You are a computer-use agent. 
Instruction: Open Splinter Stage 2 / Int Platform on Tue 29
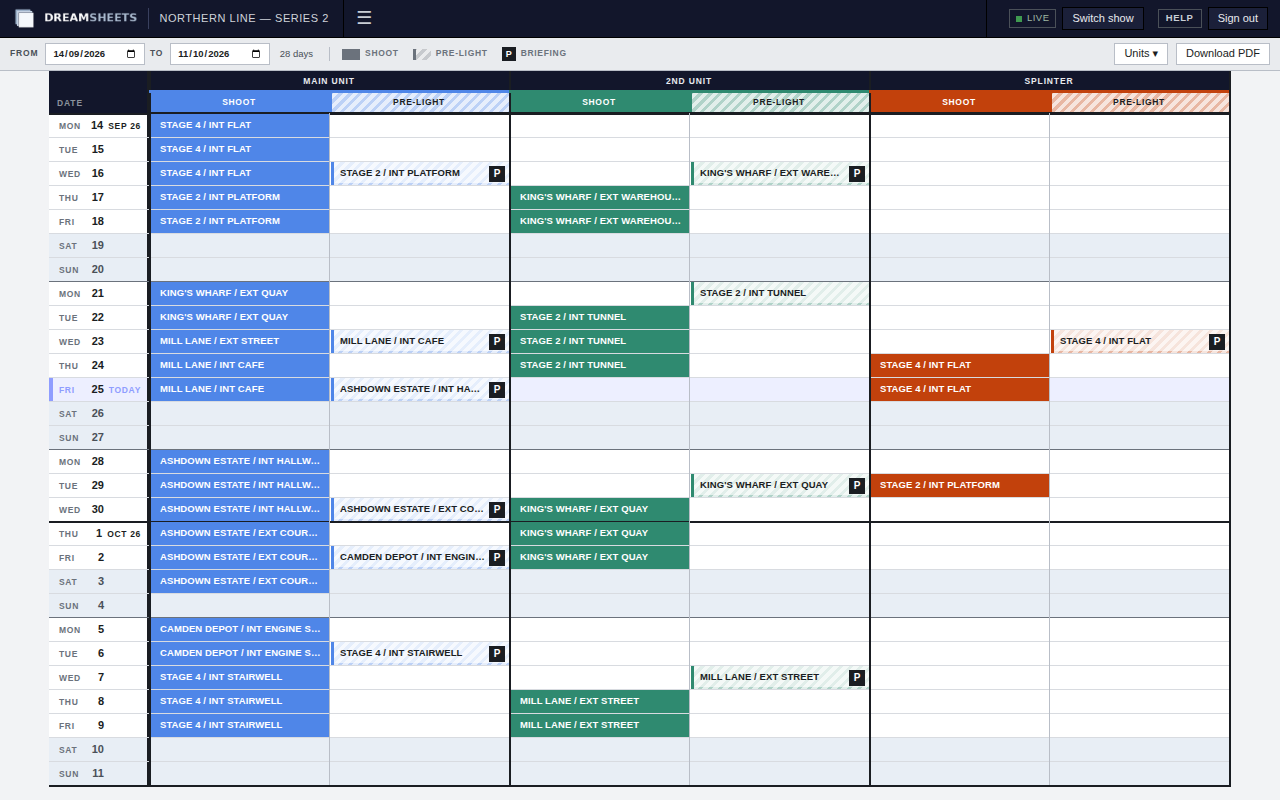(960, 486)
